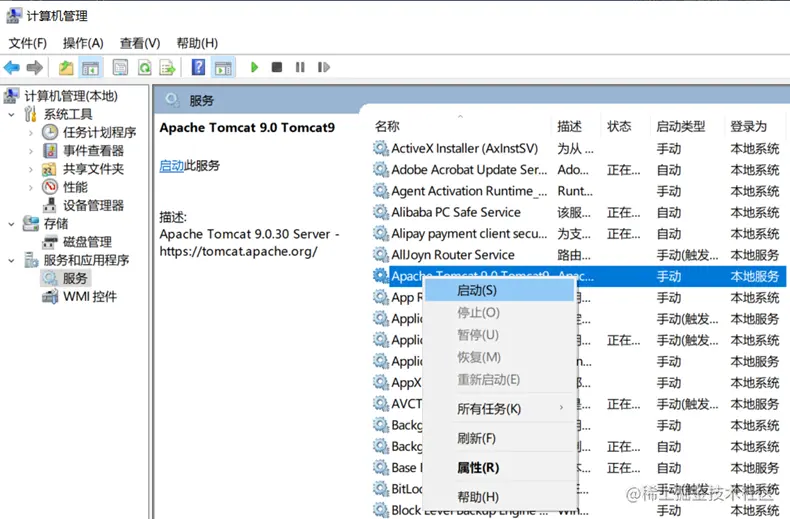Screen dimensions: 790x519
Task: Select Alibaba PC Safe Service row
Action: [579, 213]
